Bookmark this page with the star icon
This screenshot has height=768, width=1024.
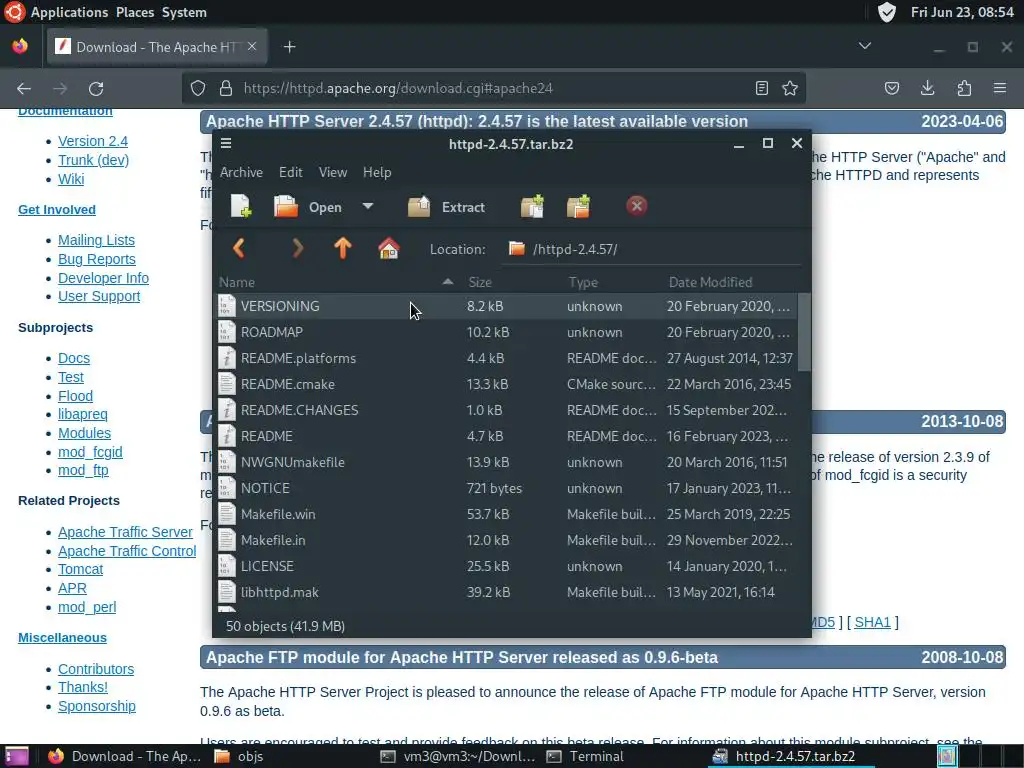point(790,88)
